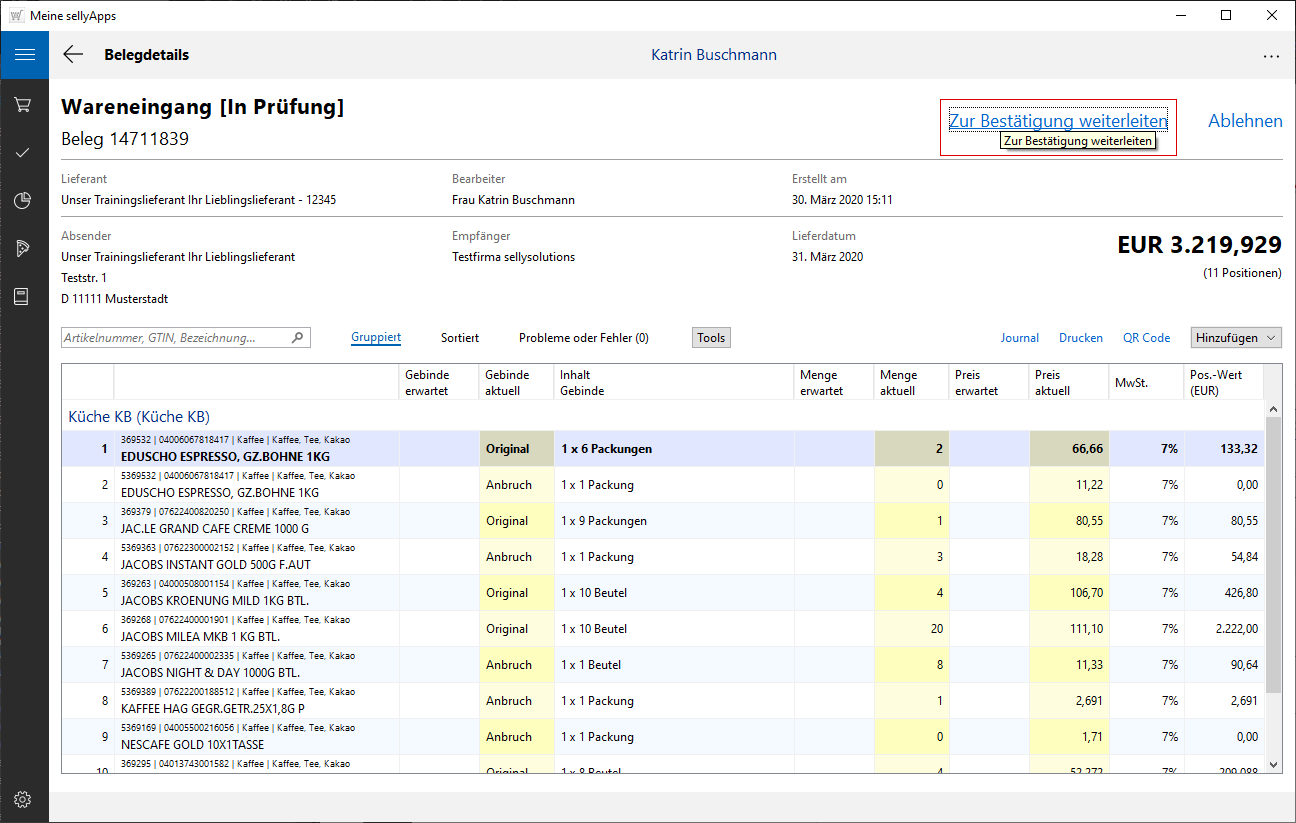Click the article number search field
This screenshot has width=1296, height=823.
pyautogui.click(x=175, y=338)
